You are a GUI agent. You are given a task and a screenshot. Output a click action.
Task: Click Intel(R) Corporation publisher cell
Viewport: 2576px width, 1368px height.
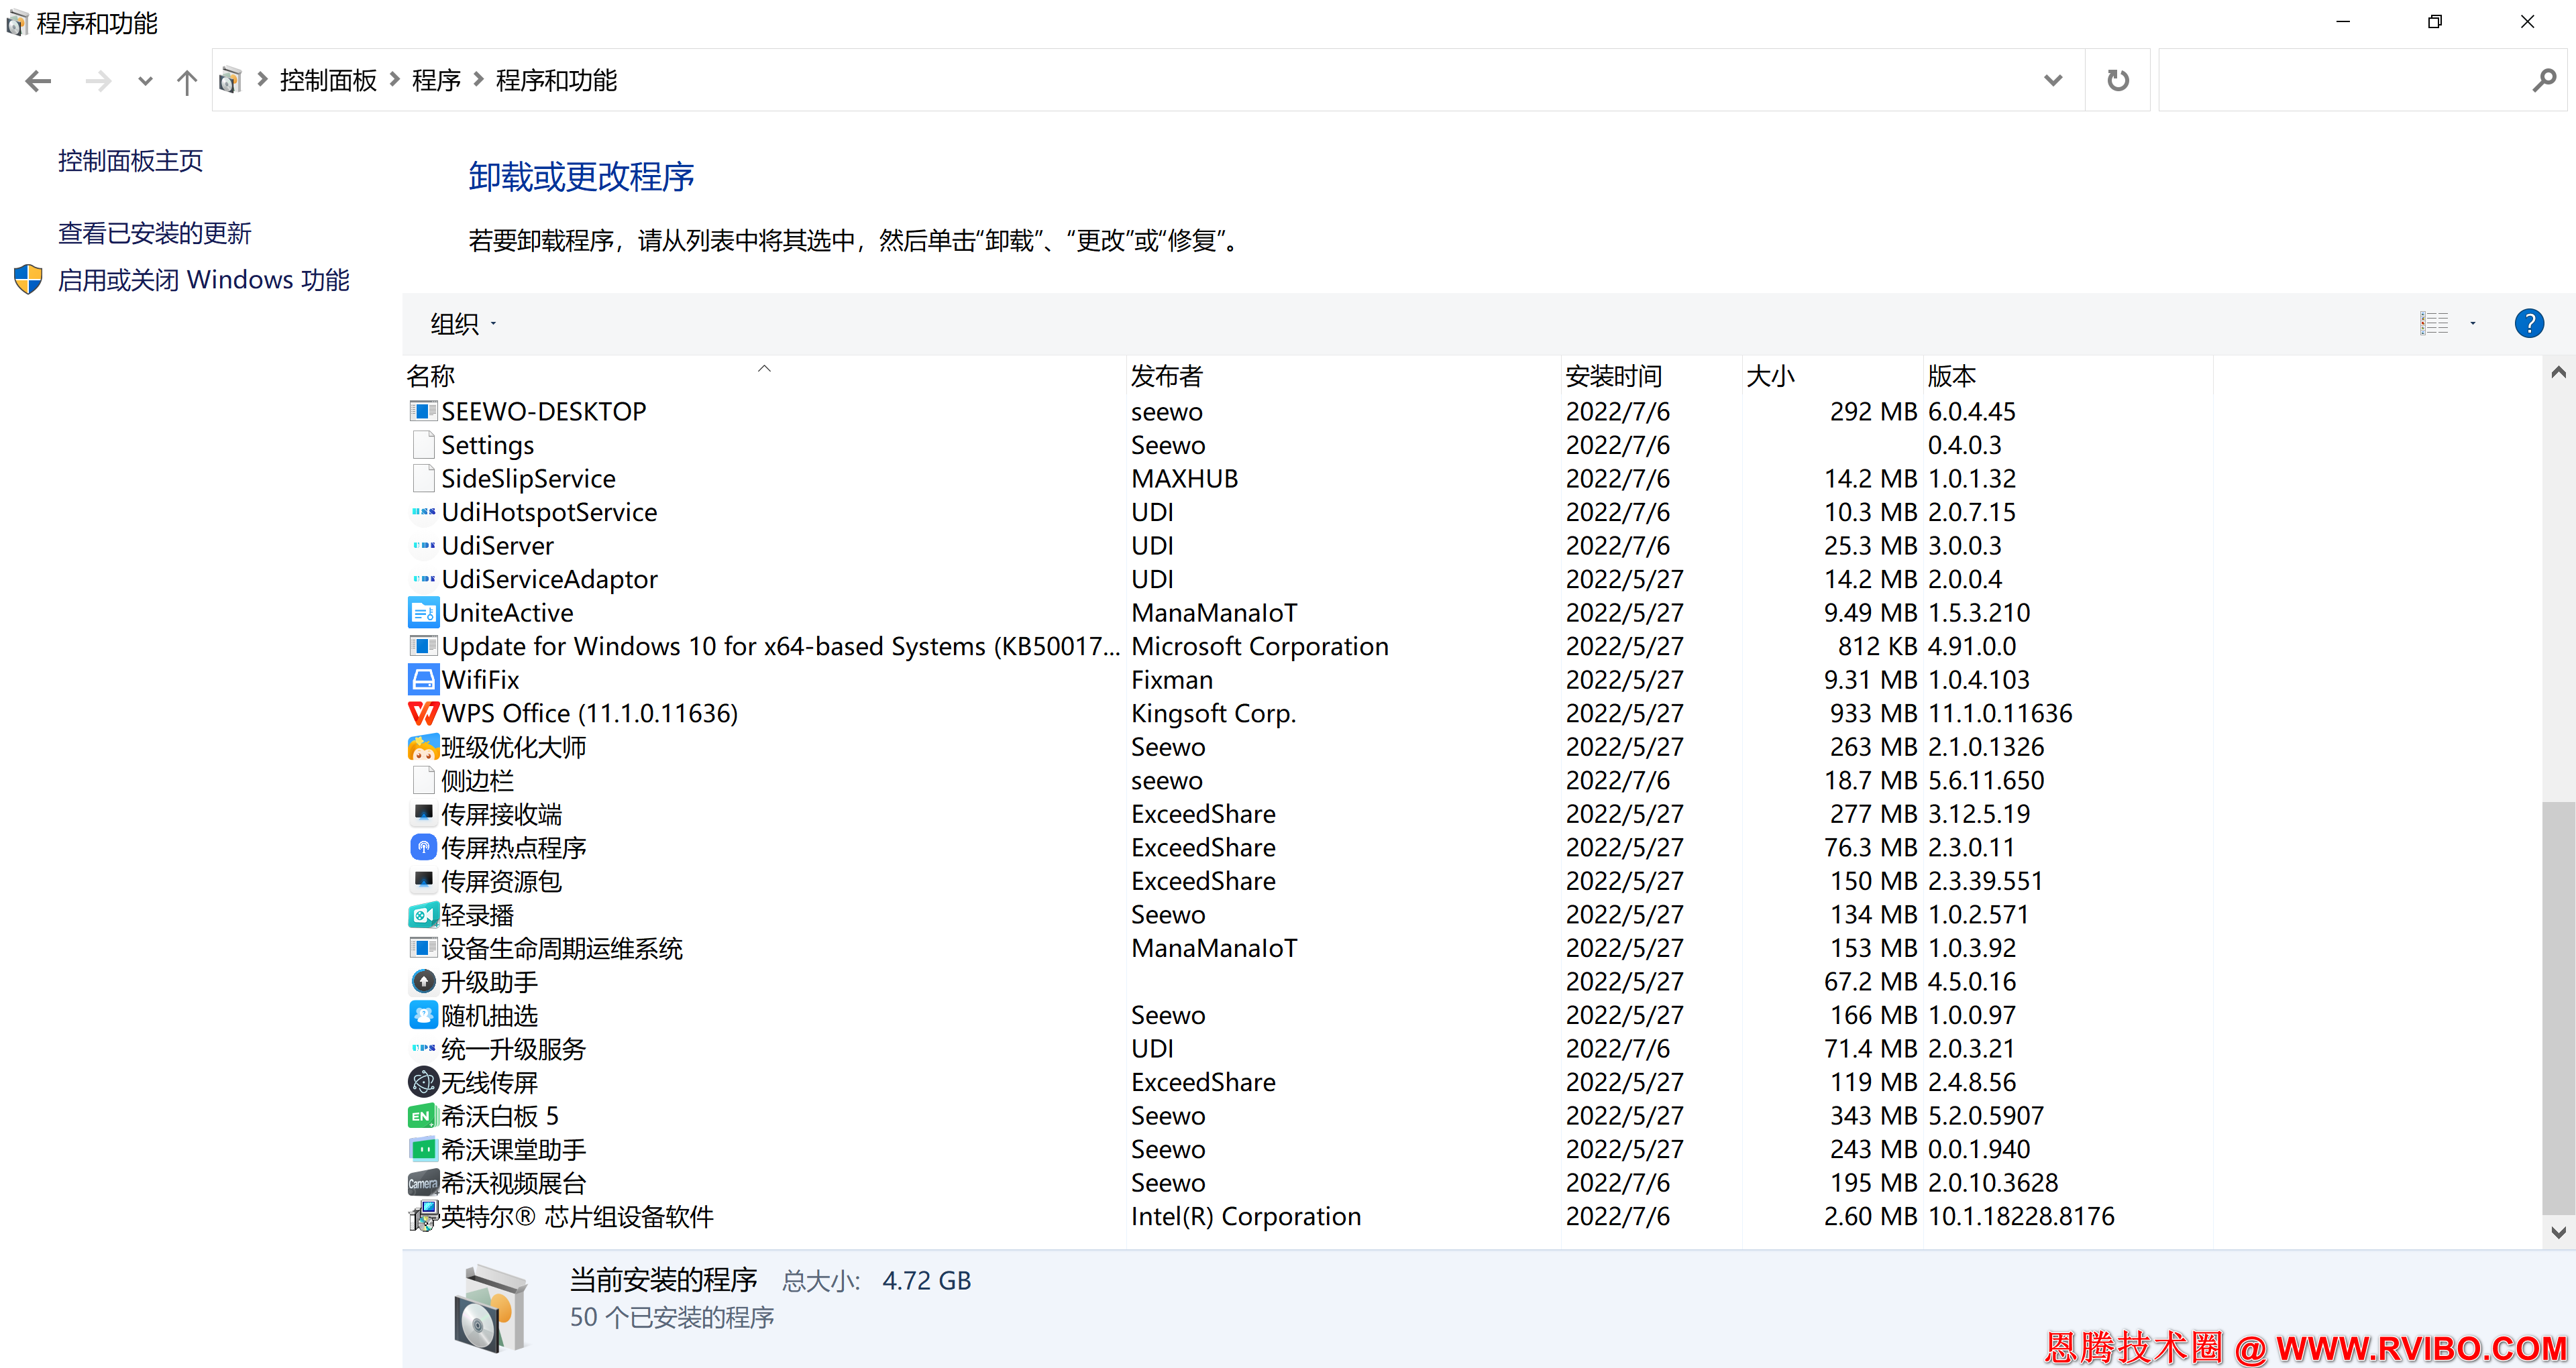pos(1245,1217)
